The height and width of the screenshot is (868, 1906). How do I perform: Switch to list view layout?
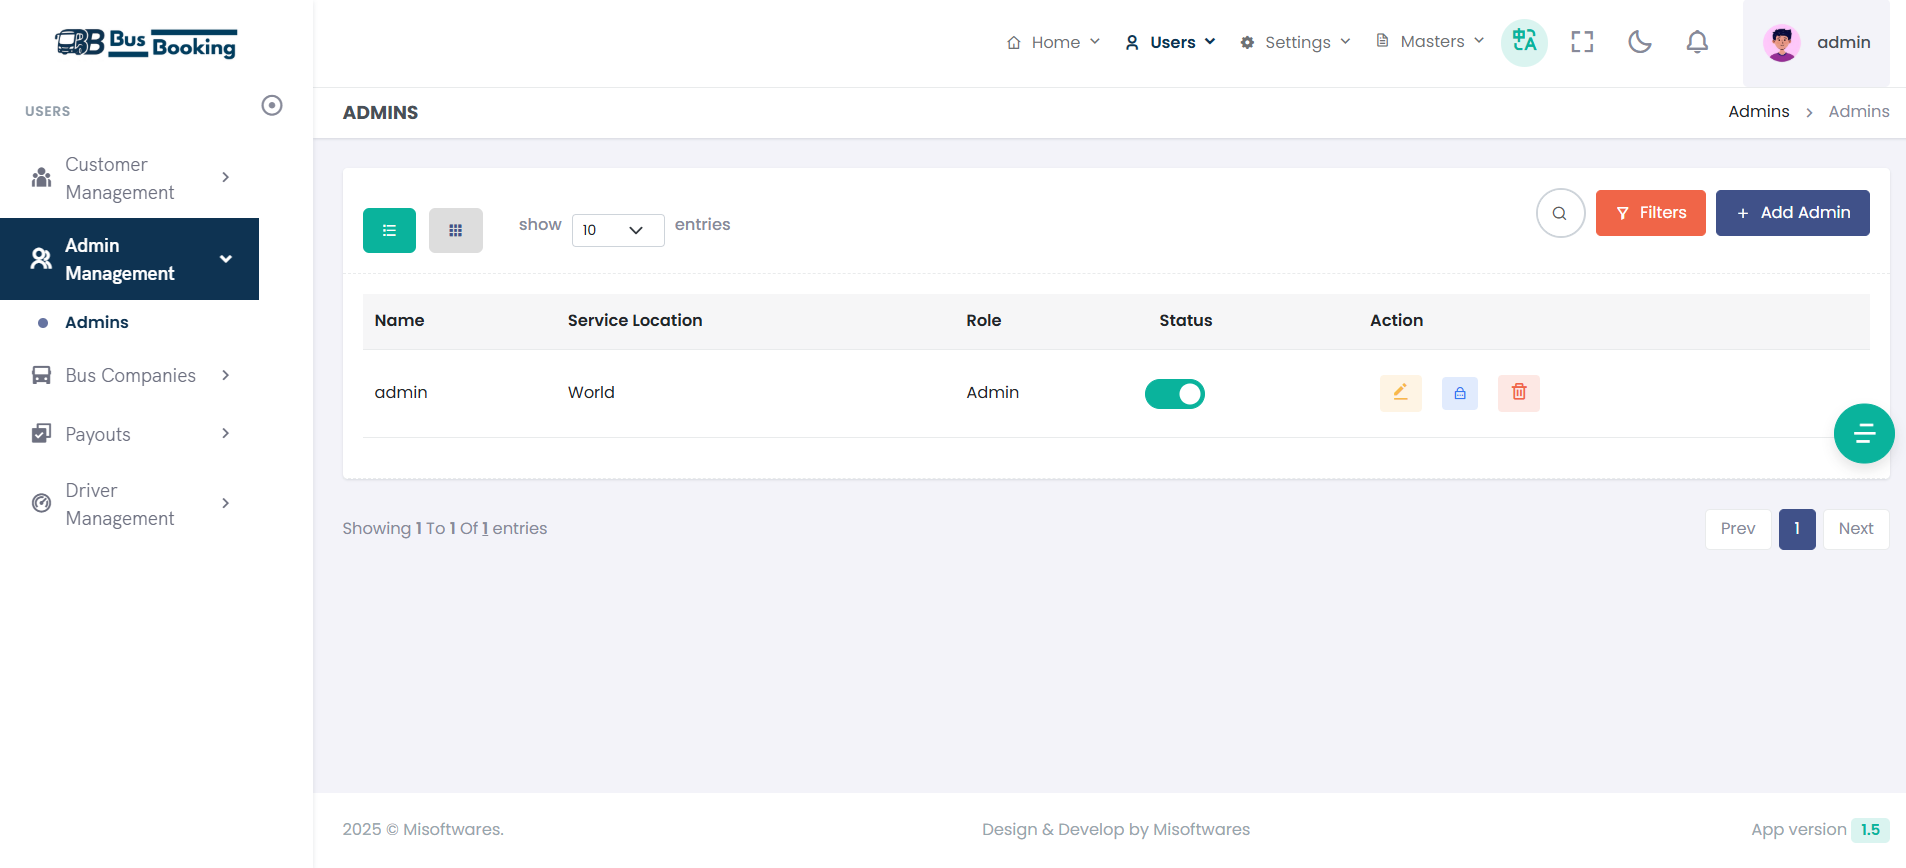tap(389, 230)
